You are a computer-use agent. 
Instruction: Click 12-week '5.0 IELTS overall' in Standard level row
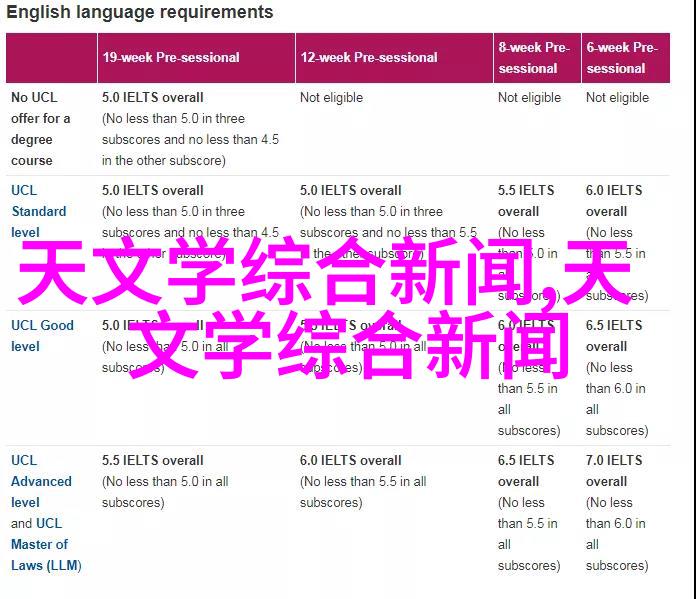(350, 190)
